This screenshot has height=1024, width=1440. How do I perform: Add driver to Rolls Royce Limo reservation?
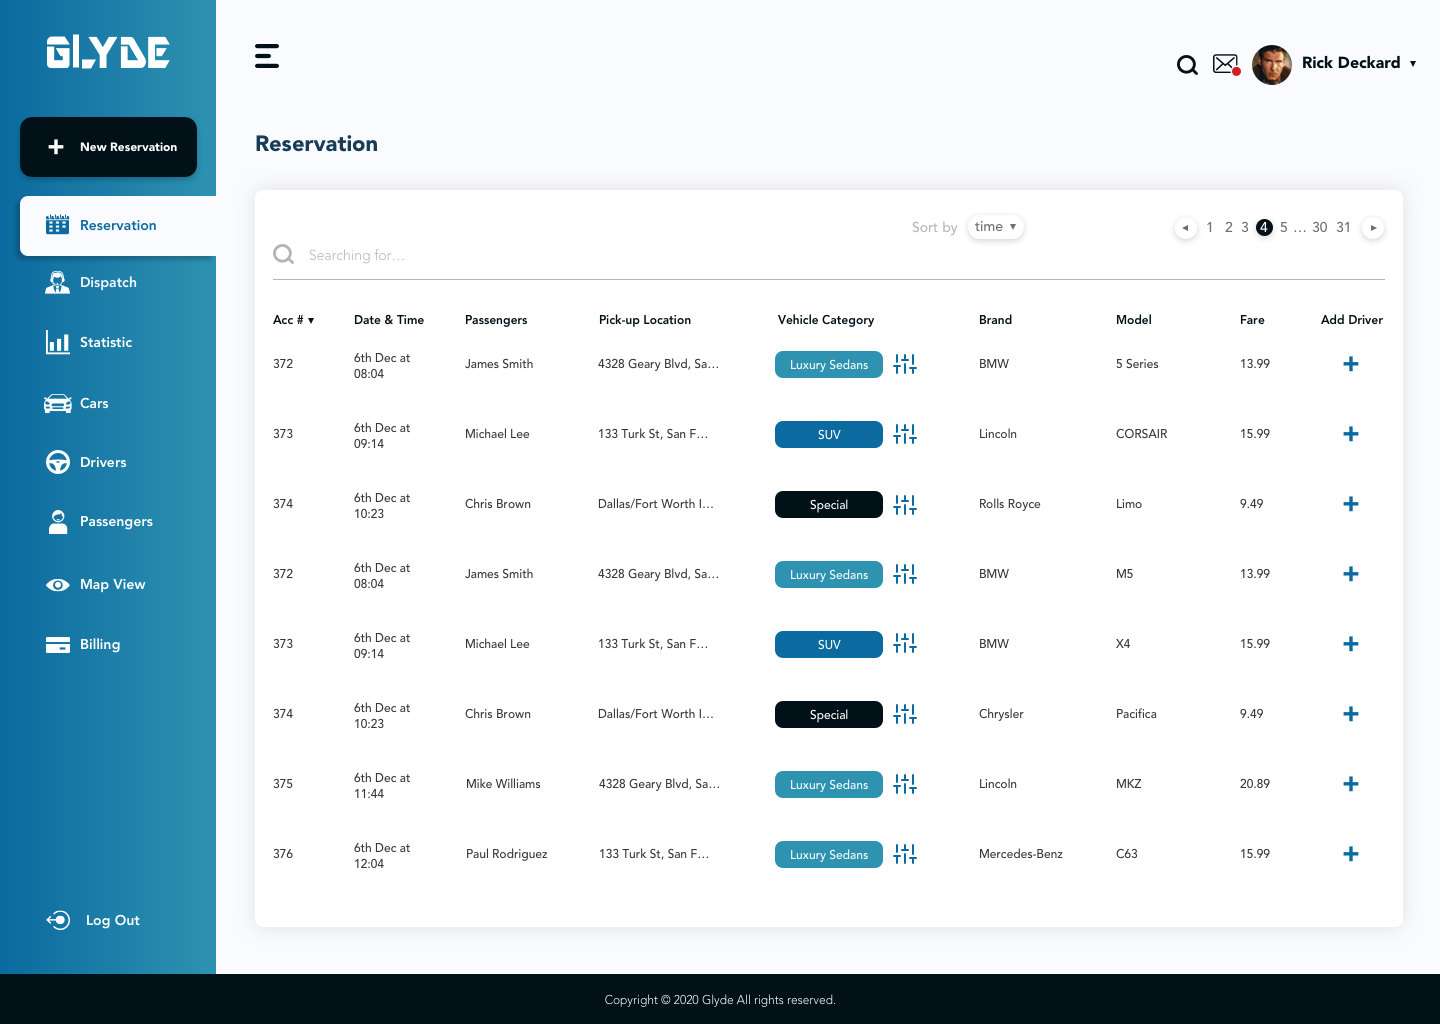coord(1351,504)
